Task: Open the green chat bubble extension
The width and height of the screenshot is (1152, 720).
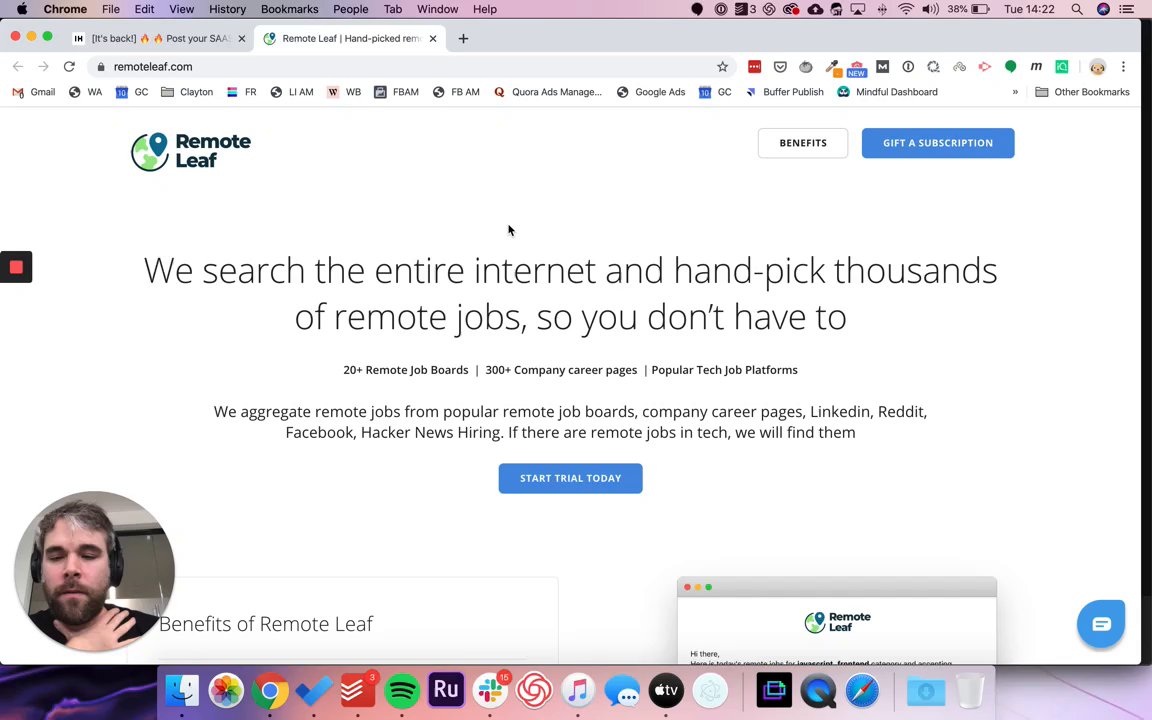Action: pyautogui.click(x=1010, y=67)
